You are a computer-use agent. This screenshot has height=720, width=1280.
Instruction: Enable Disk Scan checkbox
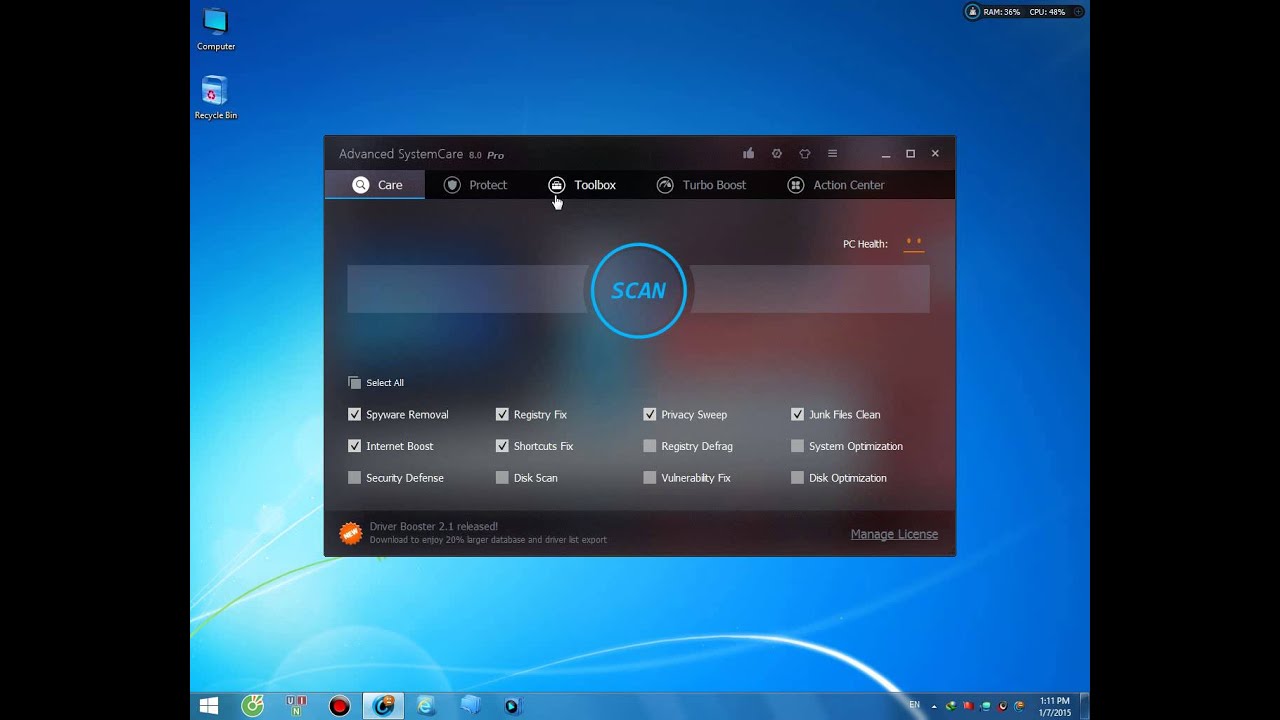tap(502, 478)
